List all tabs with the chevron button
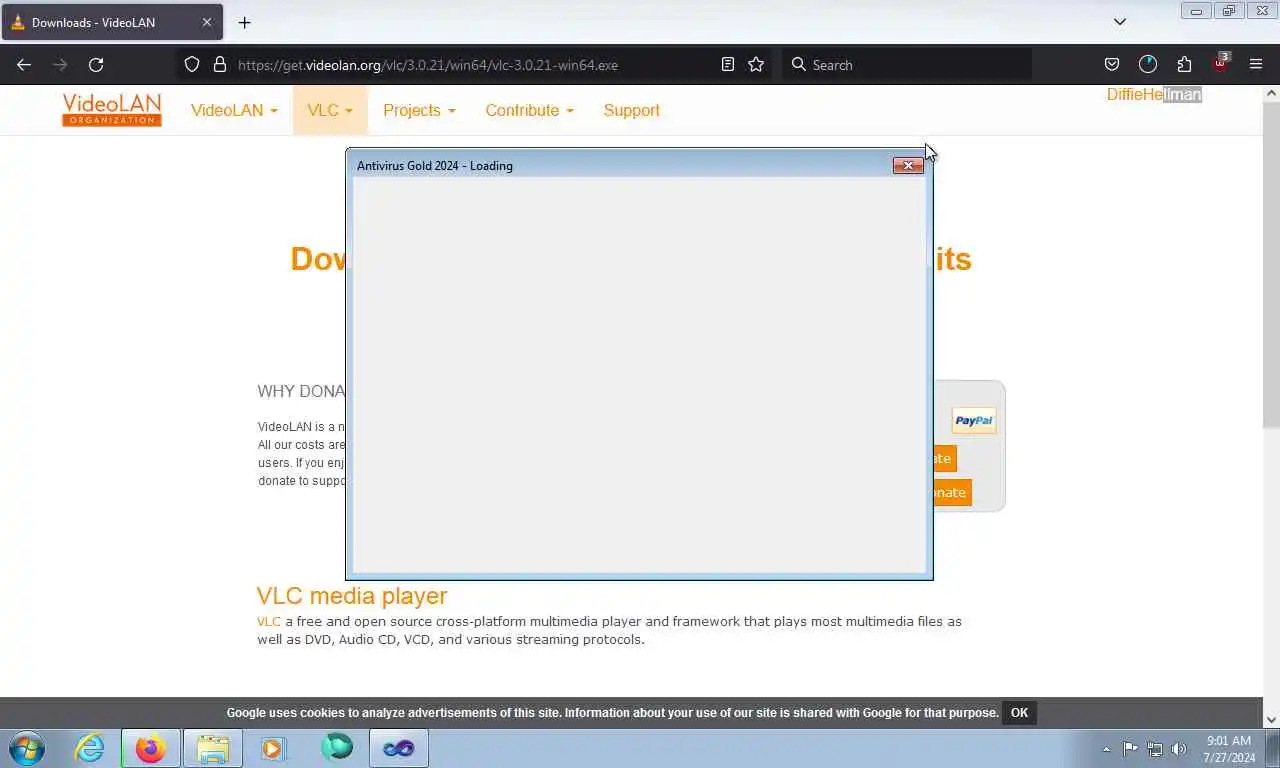Screen dimensions: 1280x768 click(1120, 22)
